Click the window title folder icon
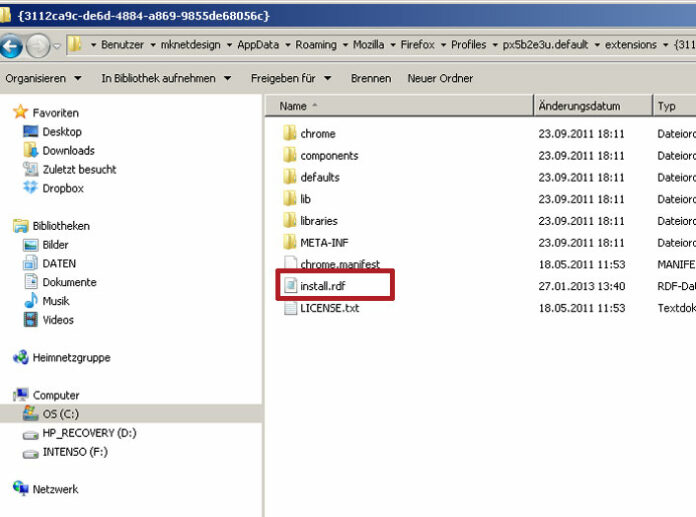696x517 pixels. tap(5, 16)
